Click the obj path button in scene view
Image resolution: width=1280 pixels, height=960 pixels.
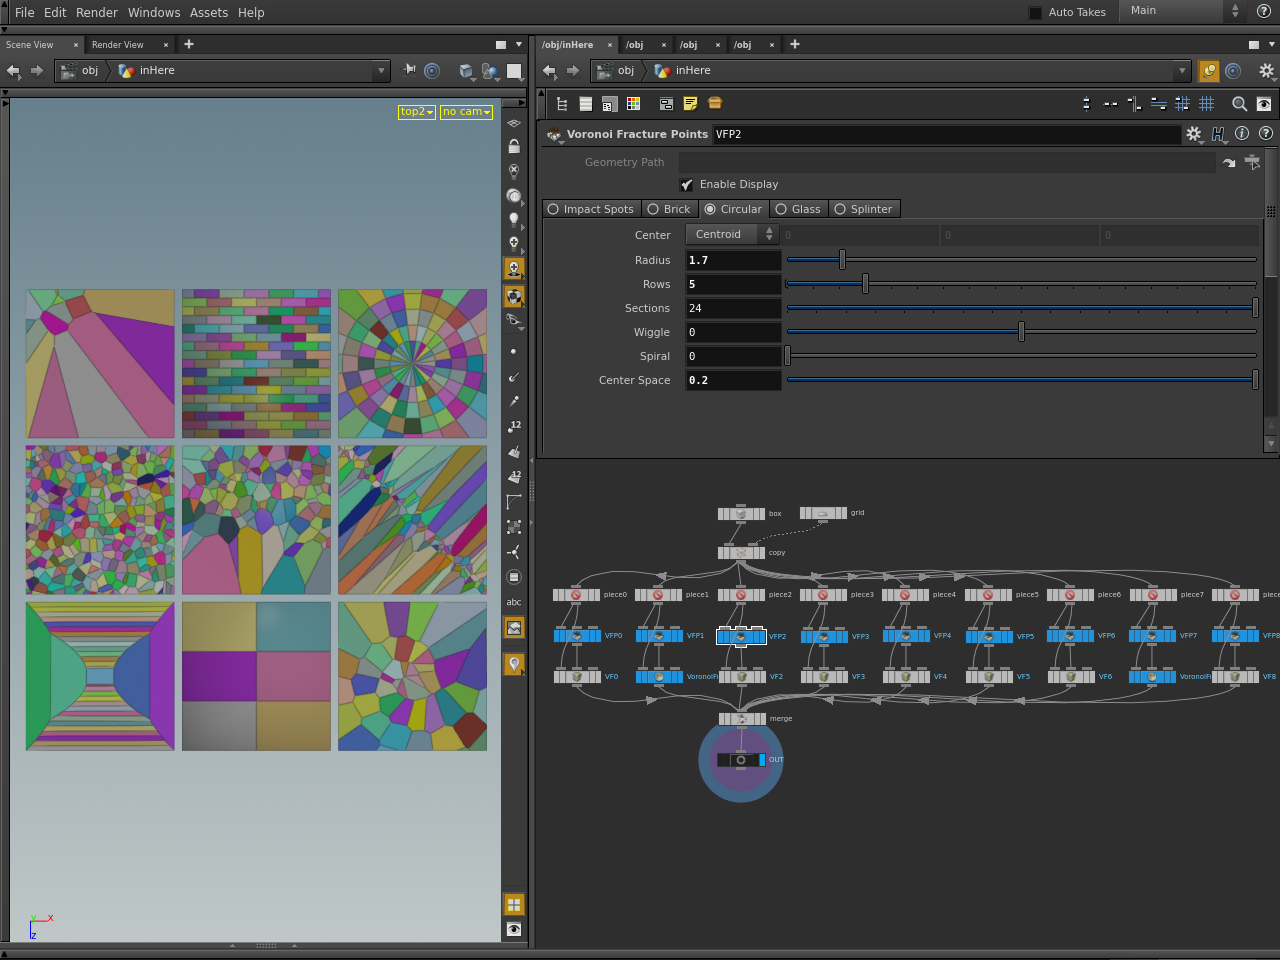click(80, 71)
